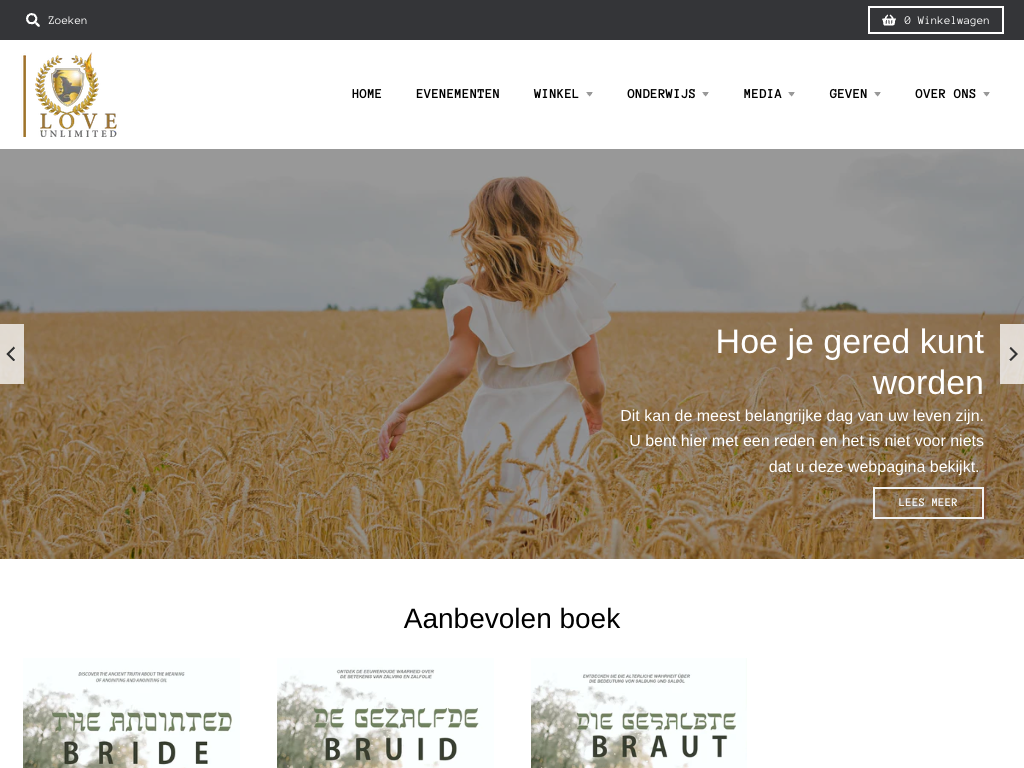The height and width of the screenshot is (768, 1024).
Task: Expand the WINKEL dropdown arrow
Action: pos(590,95)
